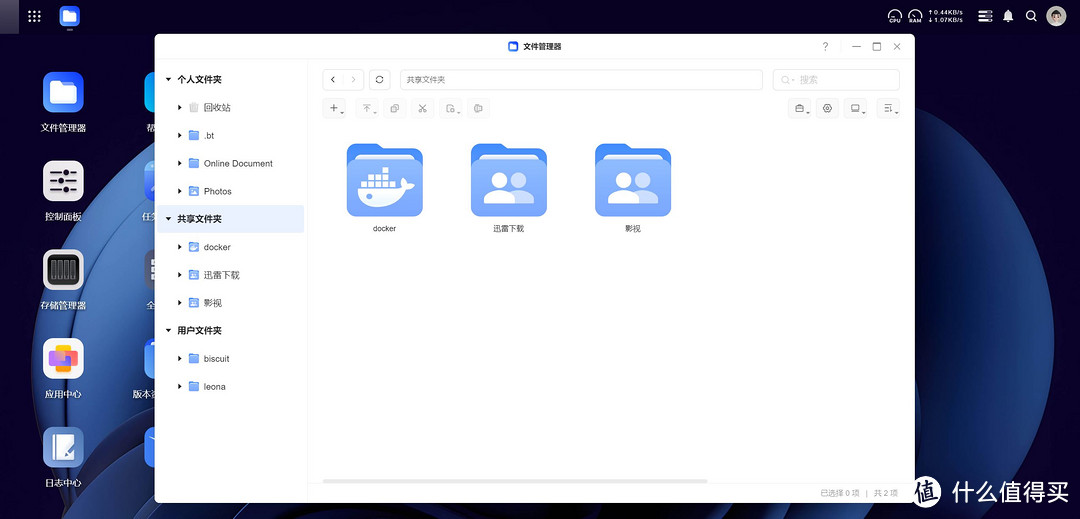This screenshot has height=519, width=1080.
Task: Launch the Control Panel desktop icon
Action: (x=63, y=181)
